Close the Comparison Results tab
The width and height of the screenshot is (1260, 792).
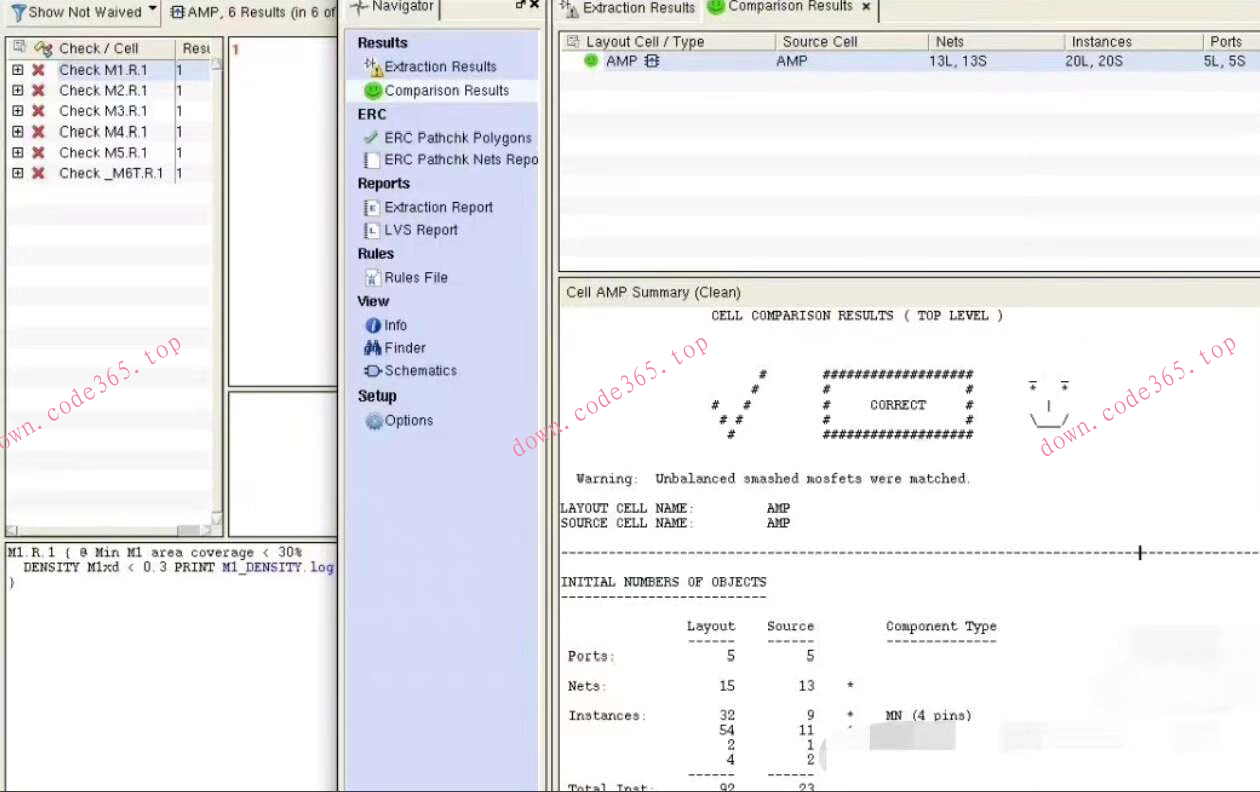pyautogui.click(x=866, y=7)
